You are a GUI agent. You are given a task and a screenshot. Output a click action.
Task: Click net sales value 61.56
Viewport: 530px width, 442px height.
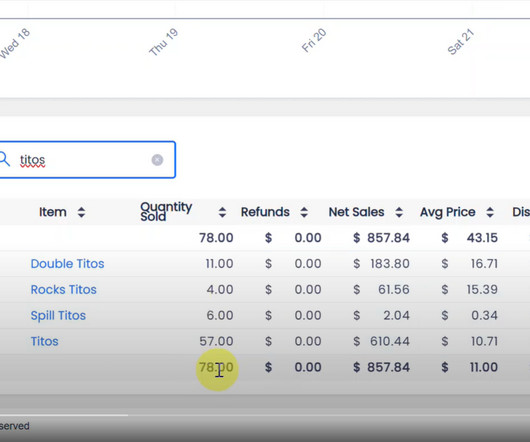[x=394, y=290]
